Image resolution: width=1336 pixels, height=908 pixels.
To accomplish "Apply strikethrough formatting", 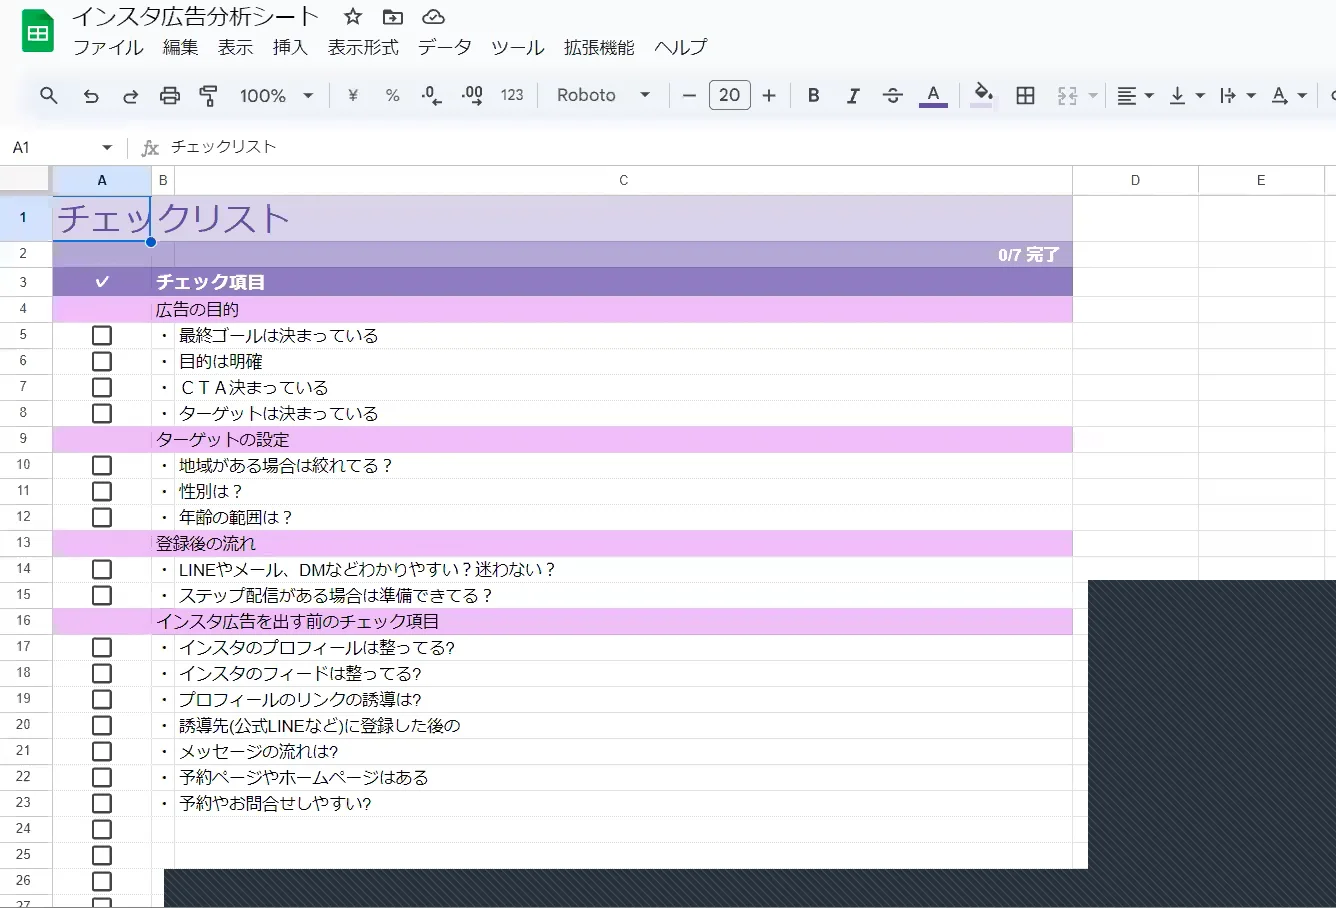I will 892,96.
